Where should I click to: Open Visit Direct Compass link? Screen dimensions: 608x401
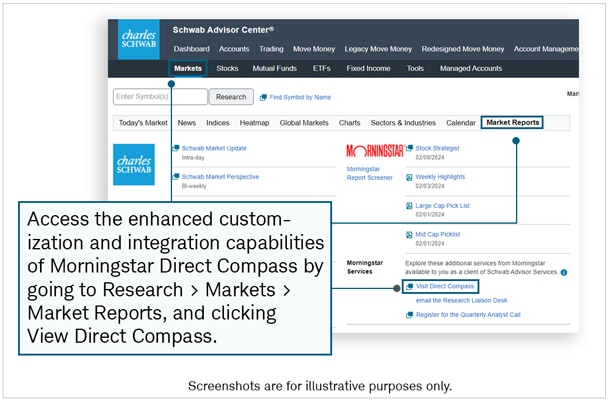click(x=445, y=286)
